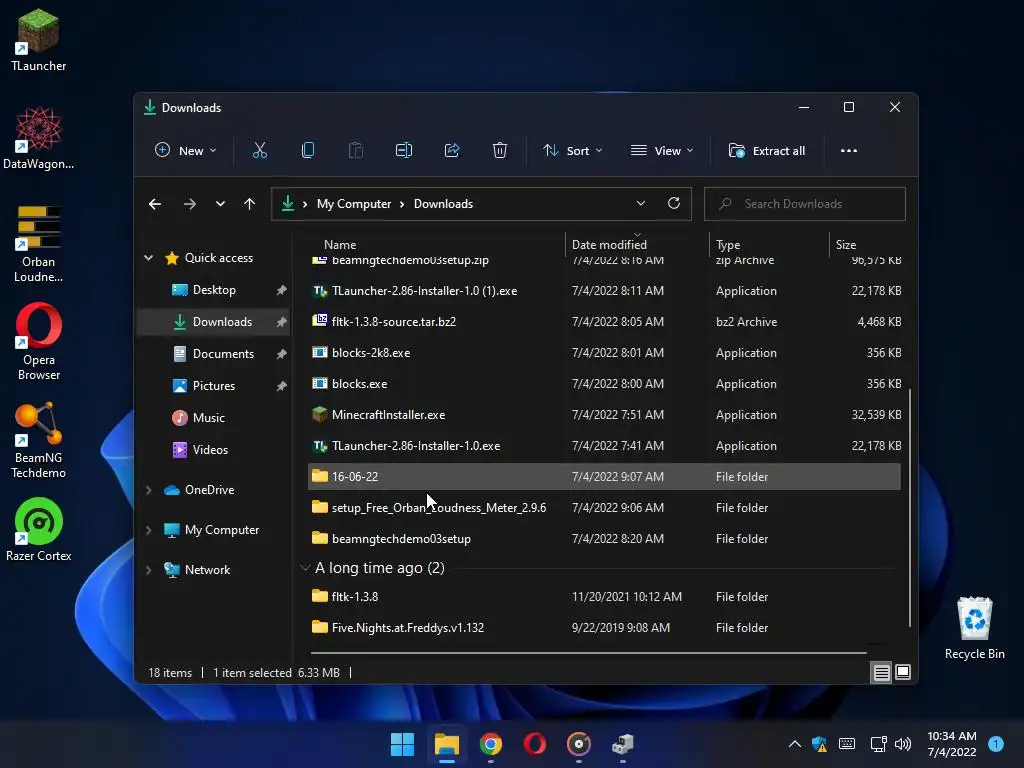The width and height of the screenshot is (1024, 768).
Task: Go back with the left arrow
Action: pos(155,204)
